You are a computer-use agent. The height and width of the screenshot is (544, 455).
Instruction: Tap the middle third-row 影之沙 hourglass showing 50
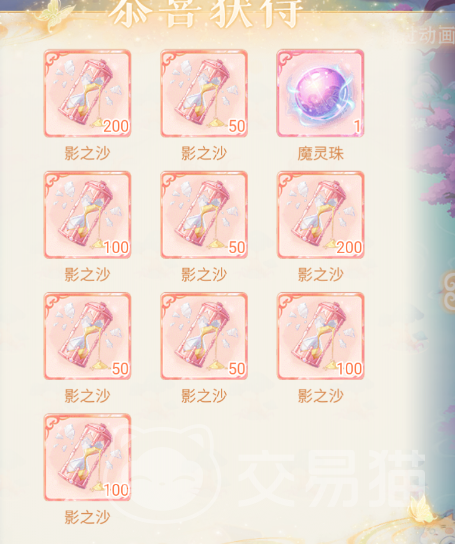coord(204,336)
